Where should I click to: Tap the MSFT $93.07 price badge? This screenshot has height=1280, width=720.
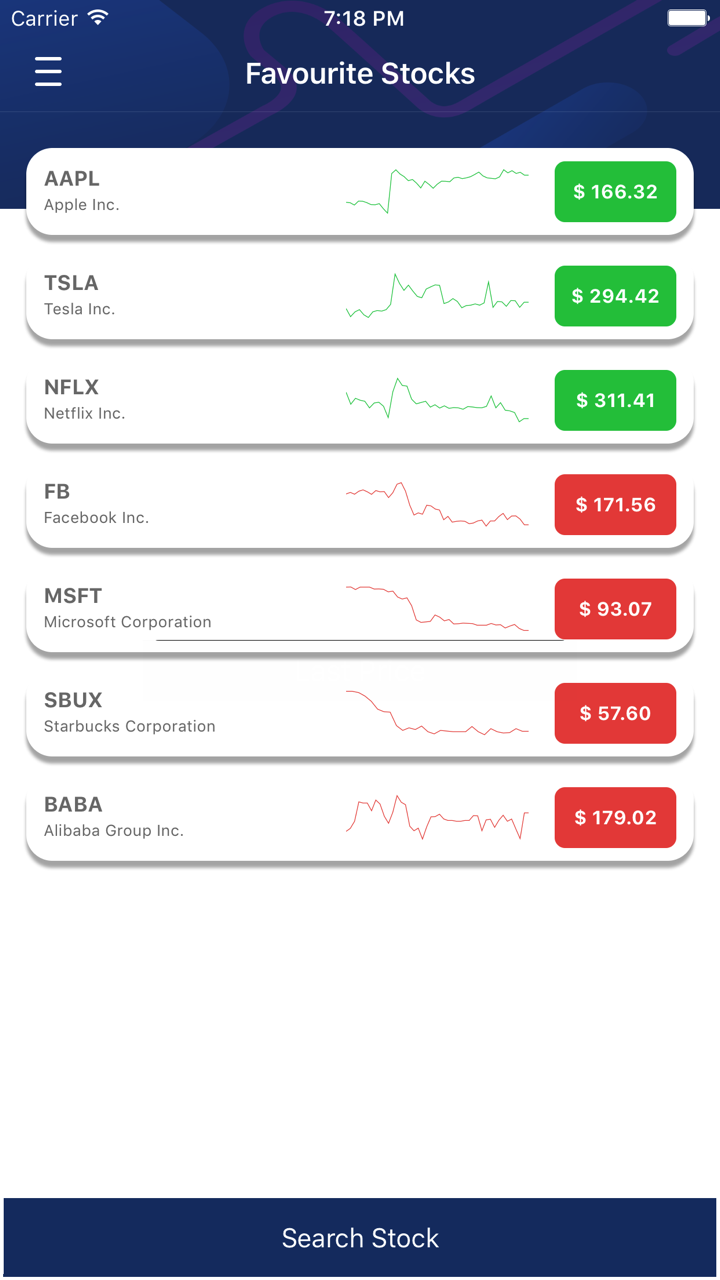pos(615,609)
